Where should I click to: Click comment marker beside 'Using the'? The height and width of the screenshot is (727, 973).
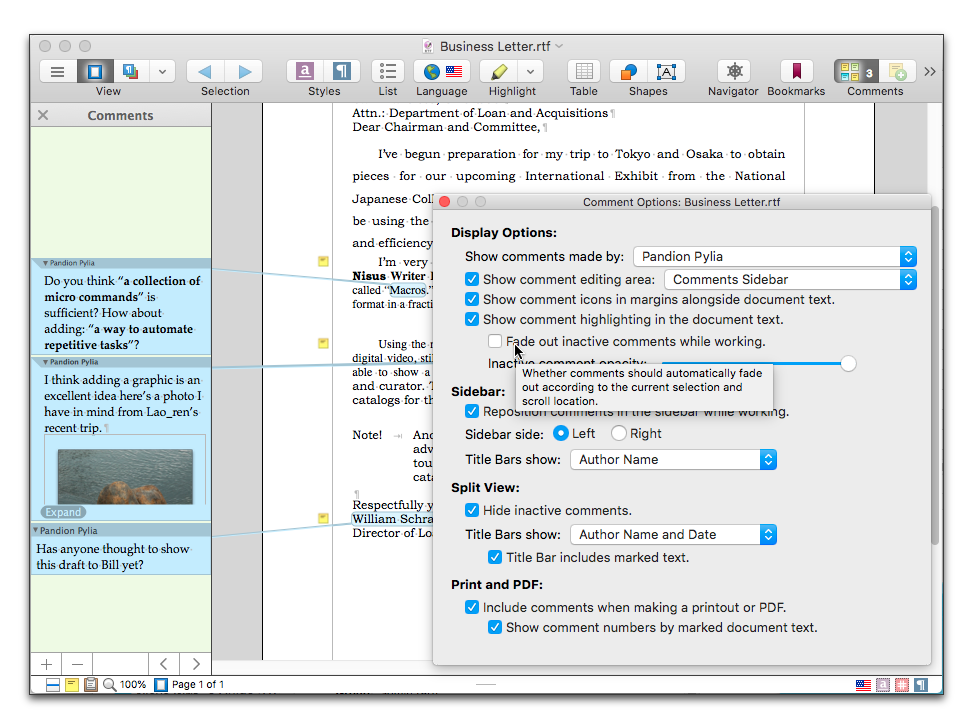coord(323,343)
